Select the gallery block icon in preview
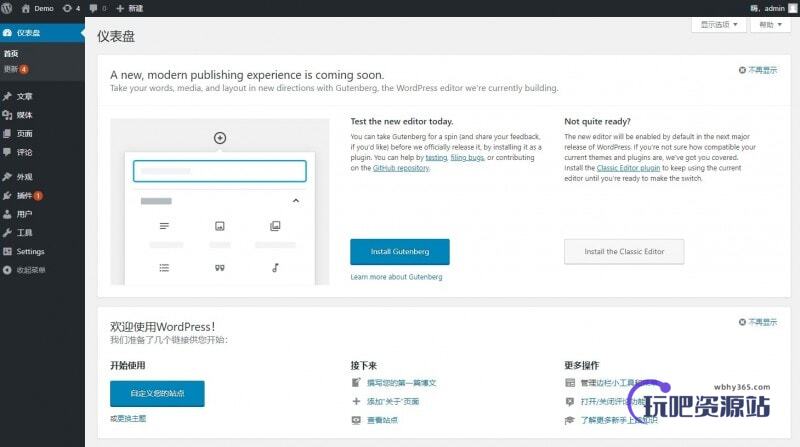Image resolution: width=800 pixels, height=447 pixels. pyautogui.click(x=275, y=226)
